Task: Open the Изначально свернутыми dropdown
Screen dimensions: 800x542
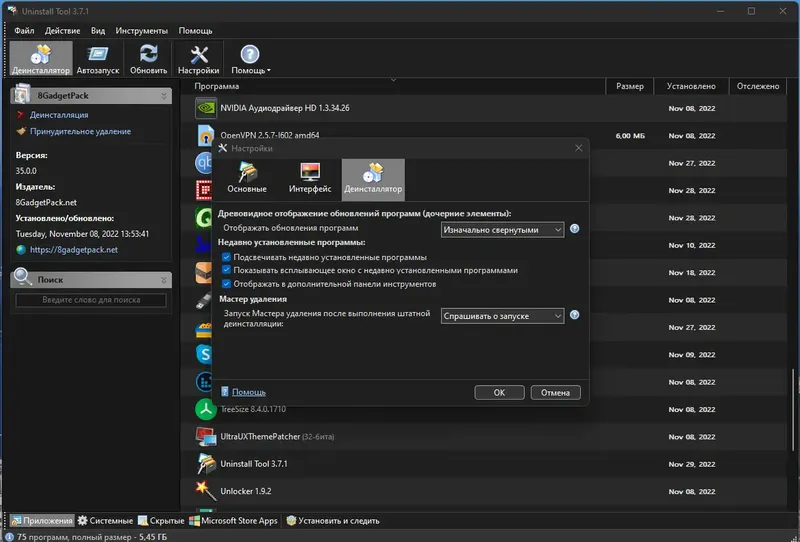Action: pyautogui.click(x=503, y=230)
